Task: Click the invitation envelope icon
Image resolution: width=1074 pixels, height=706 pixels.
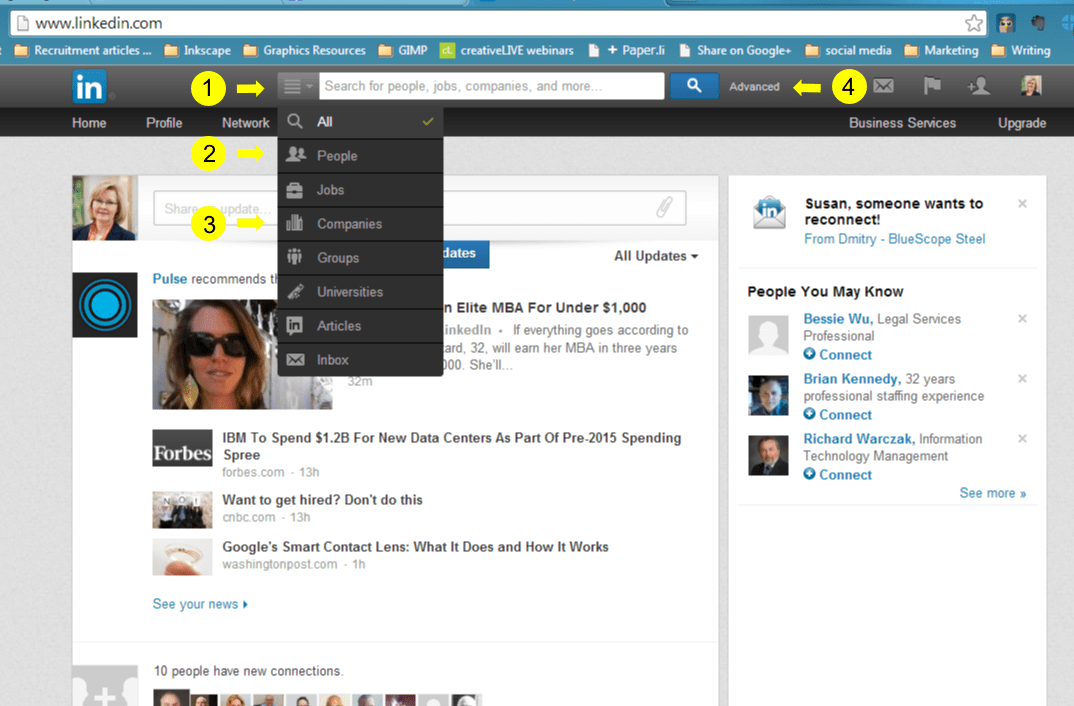Action: 769,212
